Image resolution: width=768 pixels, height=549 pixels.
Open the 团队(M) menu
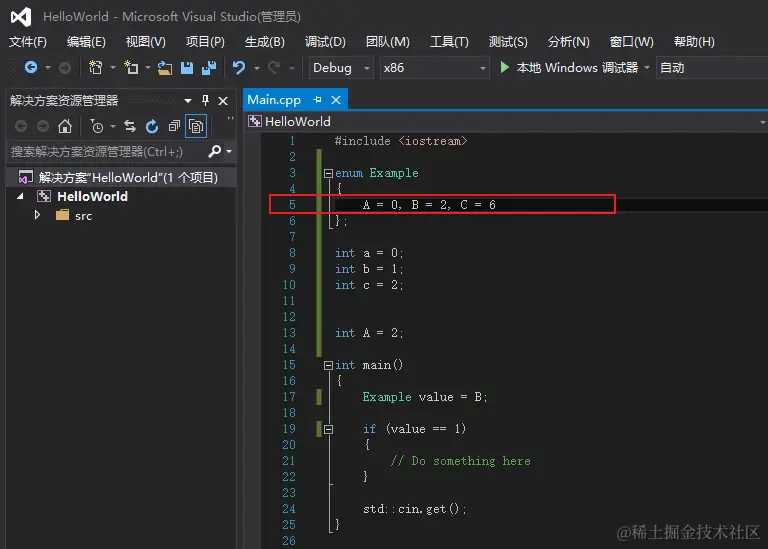(387, 42)
